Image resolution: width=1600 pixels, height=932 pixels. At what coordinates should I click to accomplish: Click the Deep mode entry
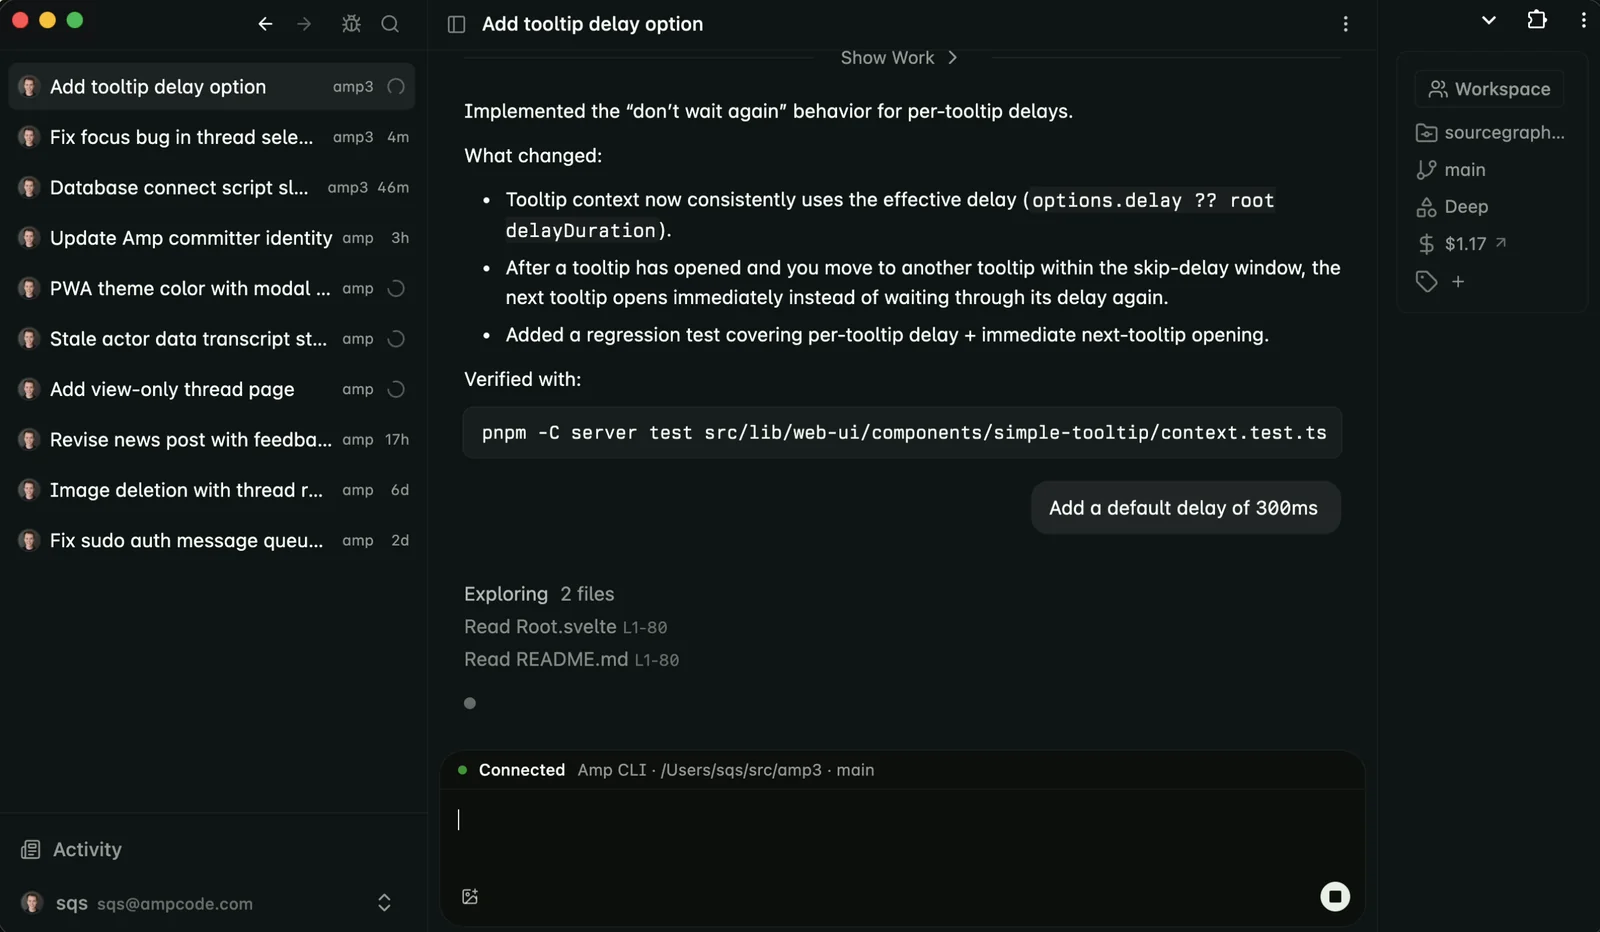click(1452, 207)
